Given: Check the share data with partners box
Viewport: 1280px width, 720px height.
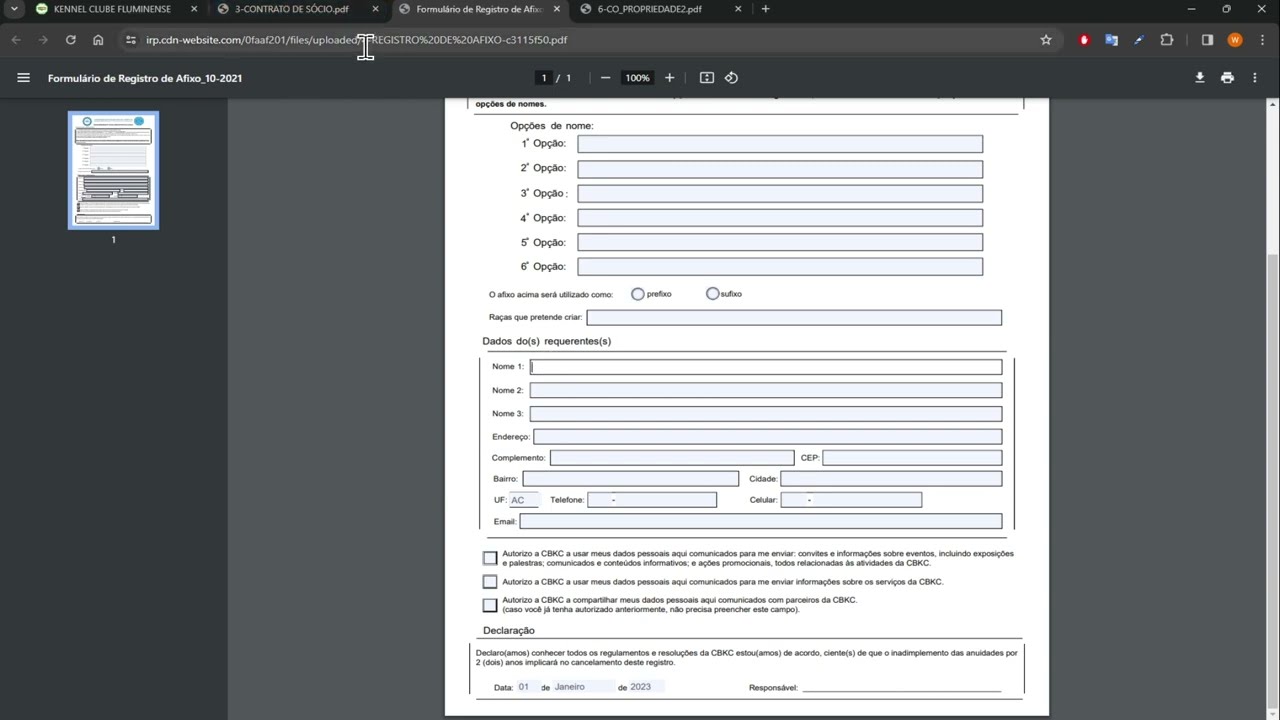Looking at the screenshot, I should 490,605.
